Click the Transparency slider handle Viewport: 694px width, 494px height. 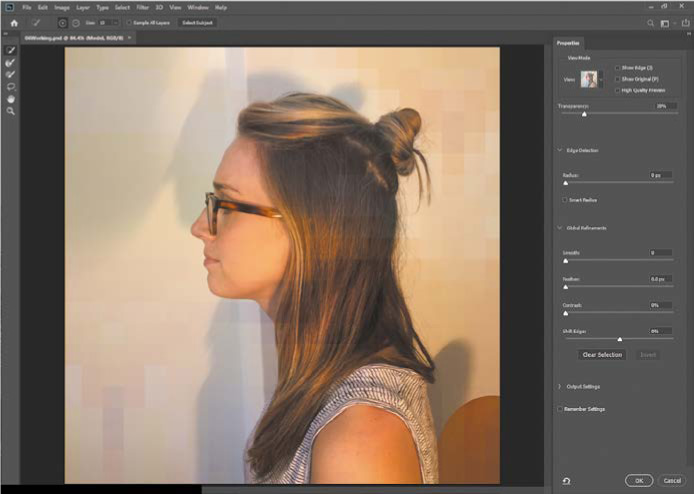584,114
